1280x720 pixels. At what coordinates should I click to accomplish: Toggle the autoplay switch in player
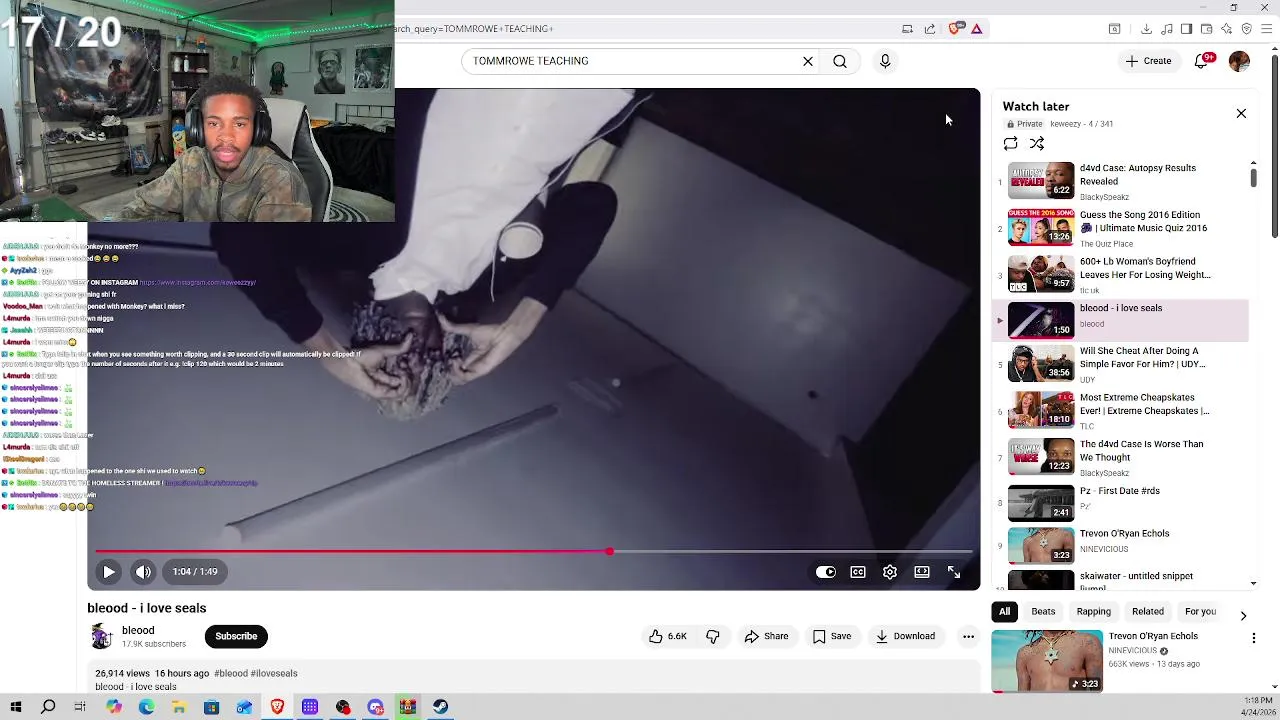826,572
